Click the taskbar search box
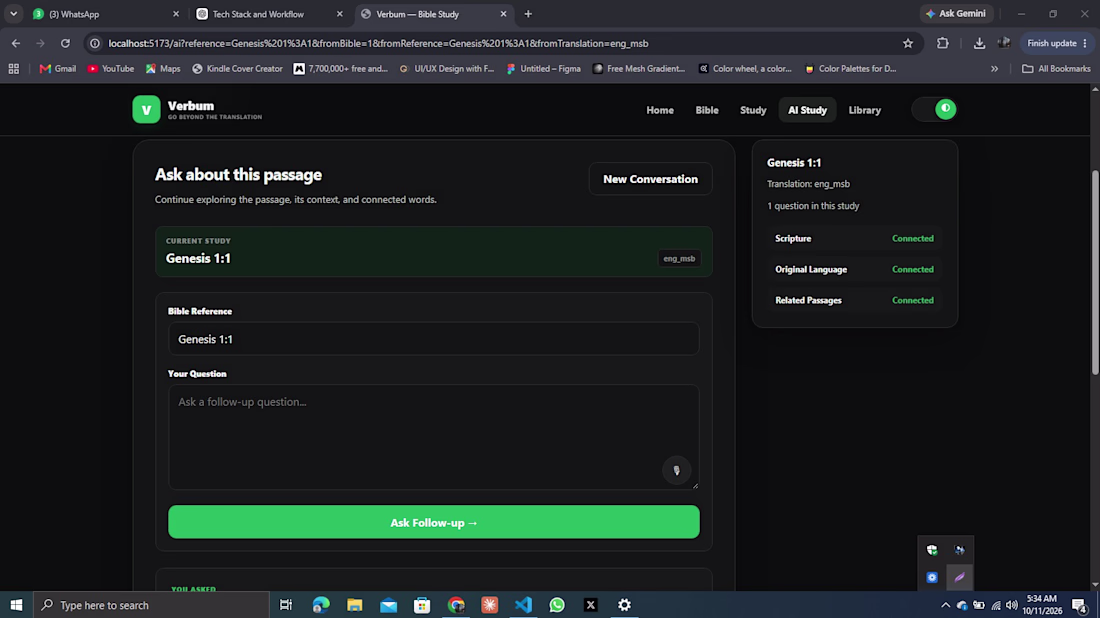This screenshot has height=618, width=1100. point(152,605)
